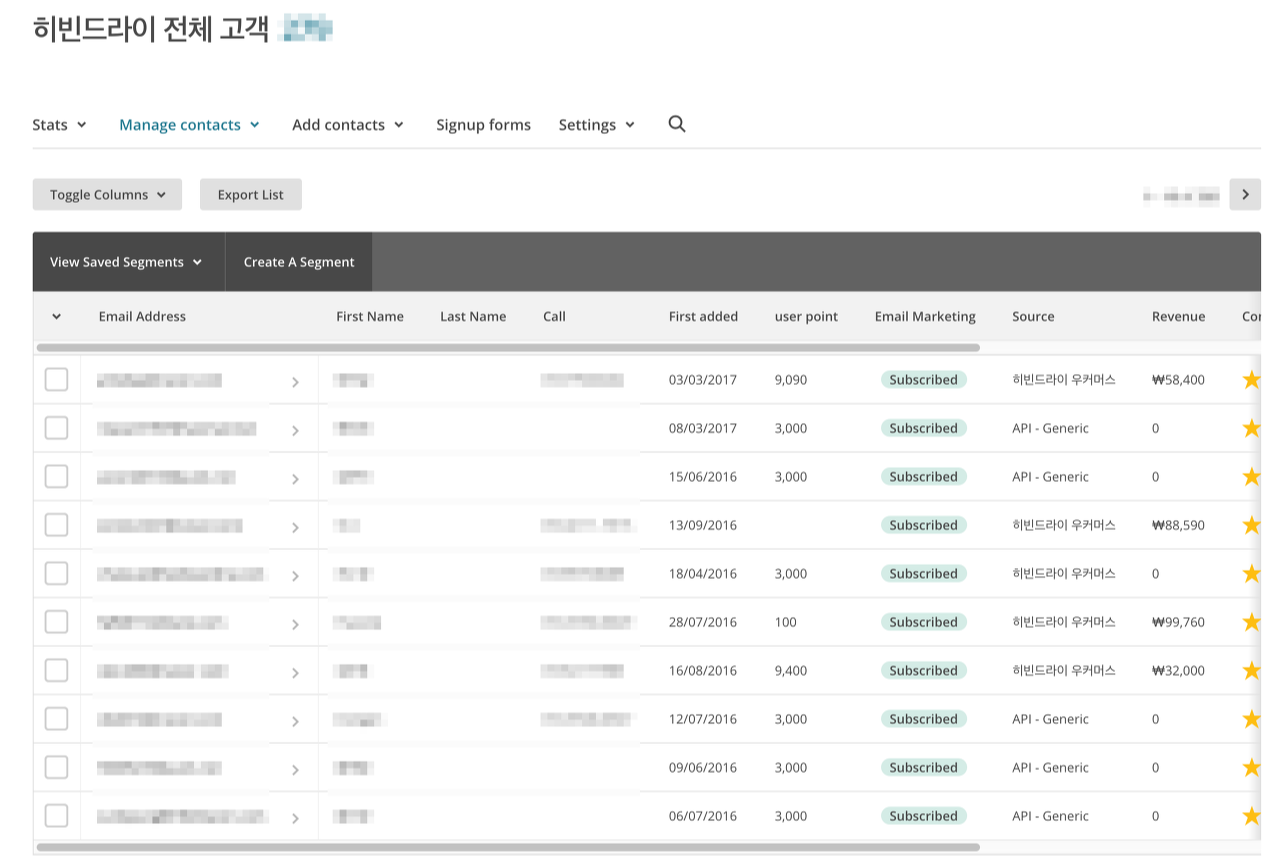Check the box in the 16/08/2016 row

57,670
